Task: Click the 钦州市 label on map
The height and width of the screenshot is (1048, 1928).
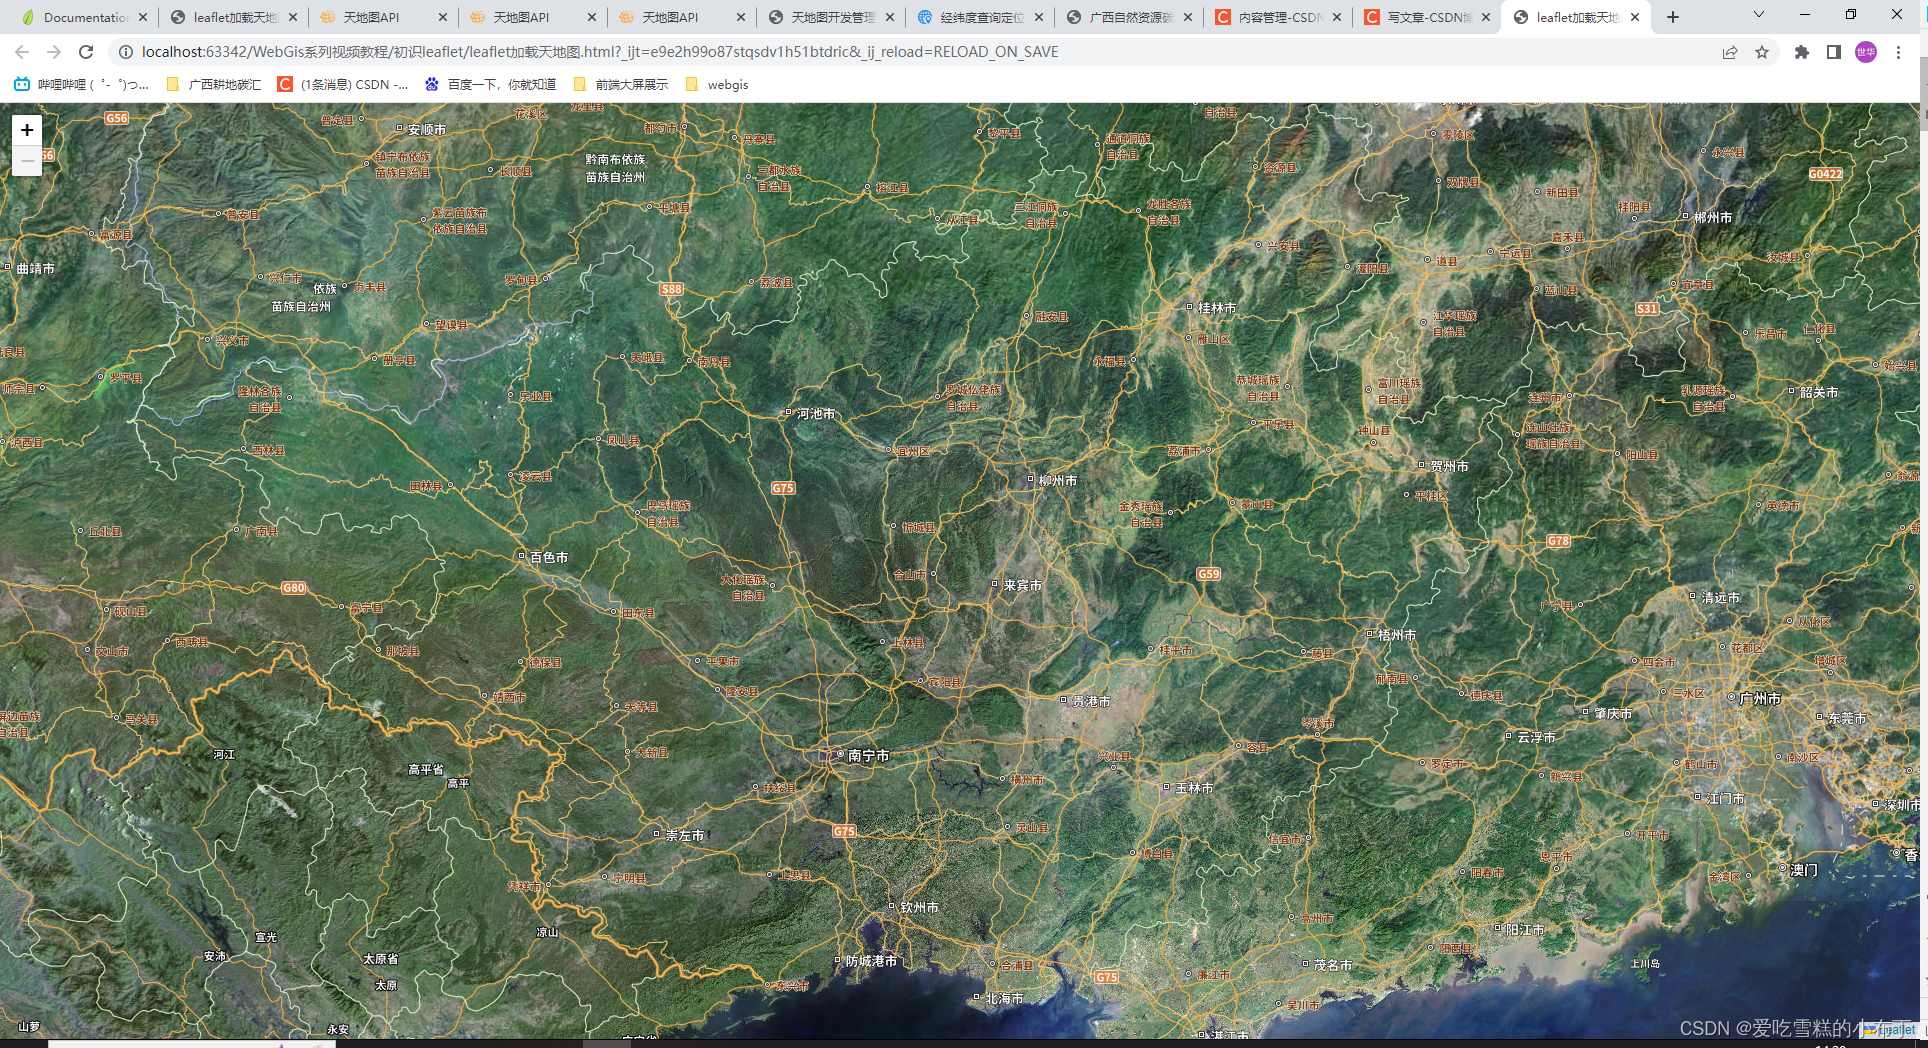Action: point(919,907)
